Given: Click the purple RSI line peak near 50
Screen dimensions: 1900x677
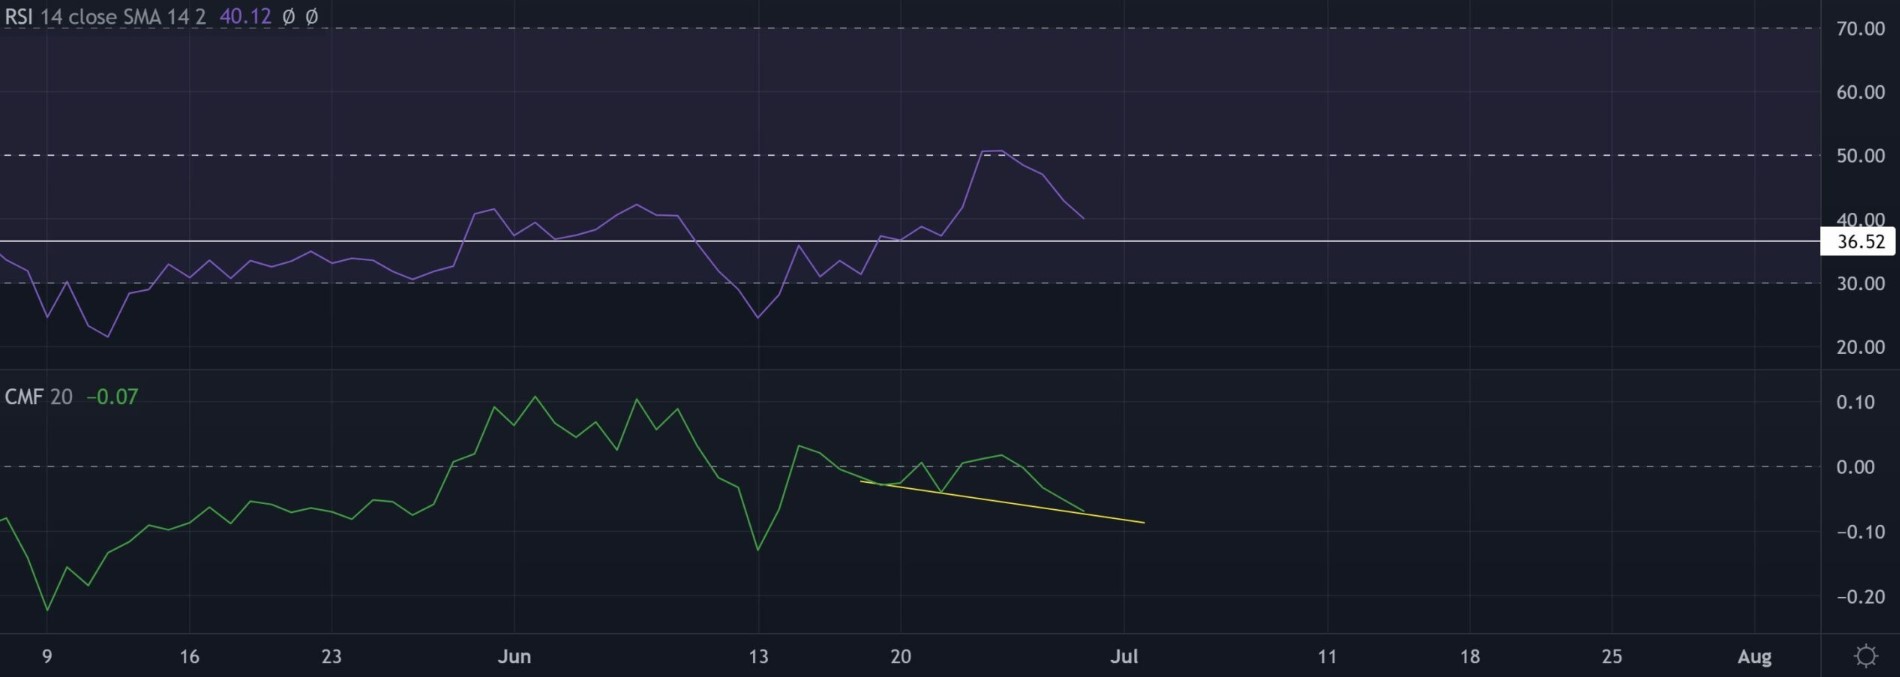Looking at the screenshot, I should [992, 151].
